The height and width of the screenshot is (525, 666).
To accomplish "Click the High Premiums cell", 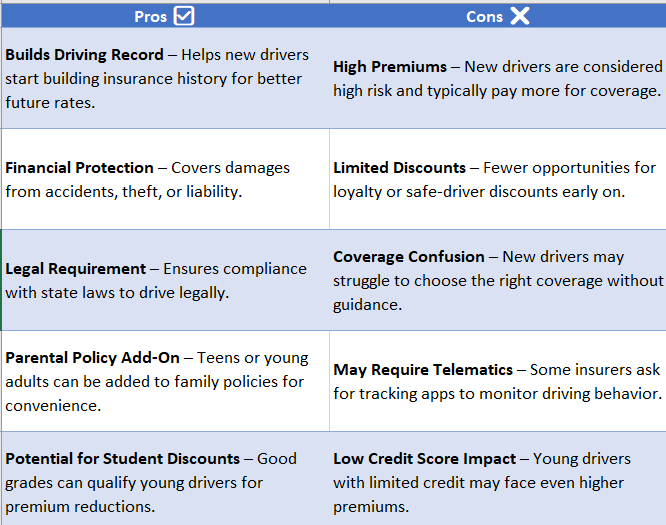I will click(x=498, y=78).
